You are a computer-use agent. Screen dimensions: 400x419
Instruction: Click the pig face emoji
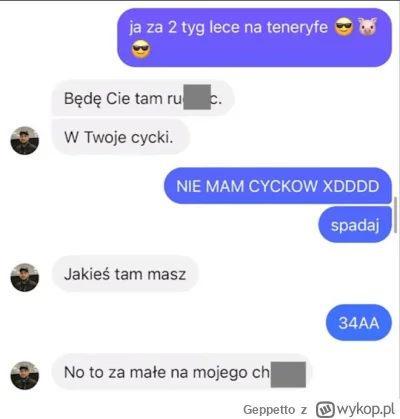[x=367, y=27]
